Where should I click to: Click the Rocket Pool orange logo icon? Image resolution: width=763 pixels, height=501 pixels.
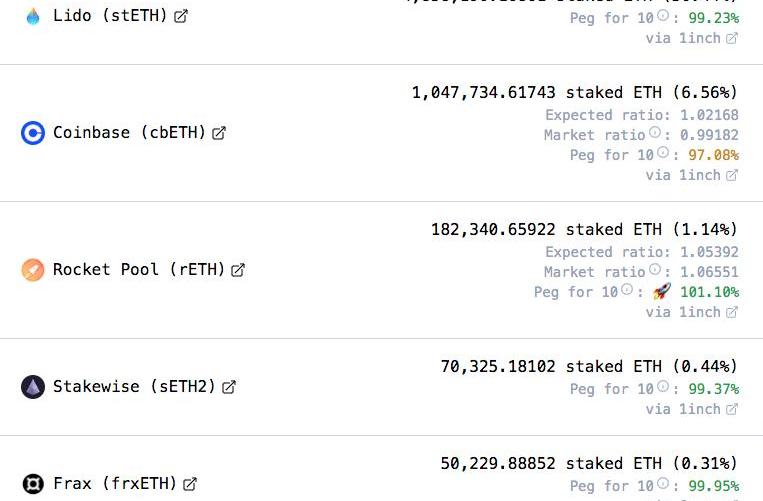pyautogui.click(x=33, y=270)
